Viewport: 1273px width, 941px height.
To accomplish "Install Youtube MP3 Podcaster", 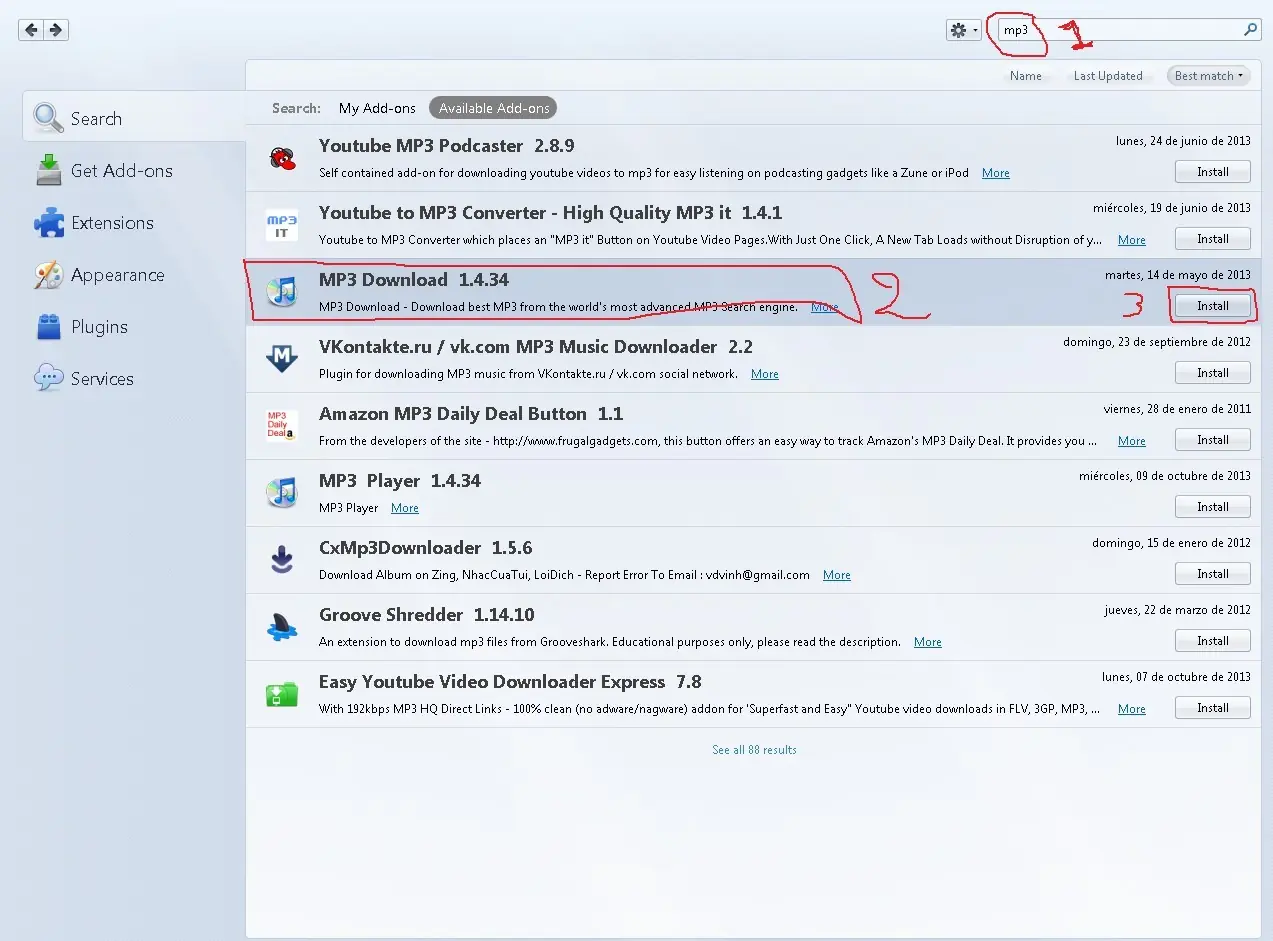I will (x=1212, y=172).
